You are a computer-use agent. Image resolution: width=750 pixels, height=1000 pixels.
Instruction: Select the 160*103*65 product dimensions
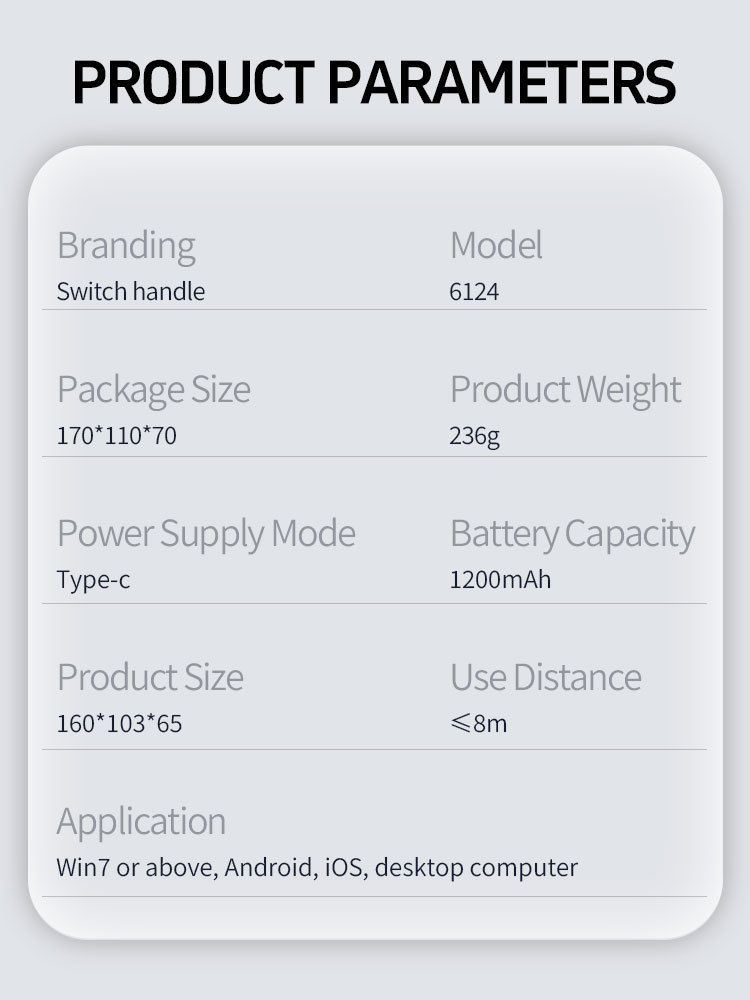119,724
